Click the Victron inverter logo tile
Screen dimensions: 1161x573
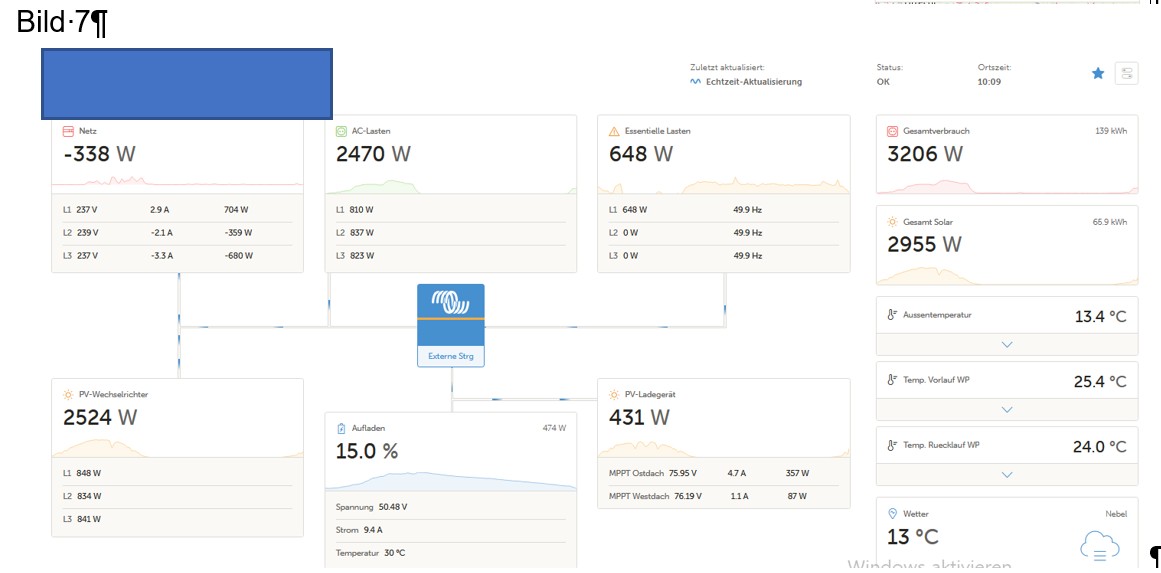point(451,301)
